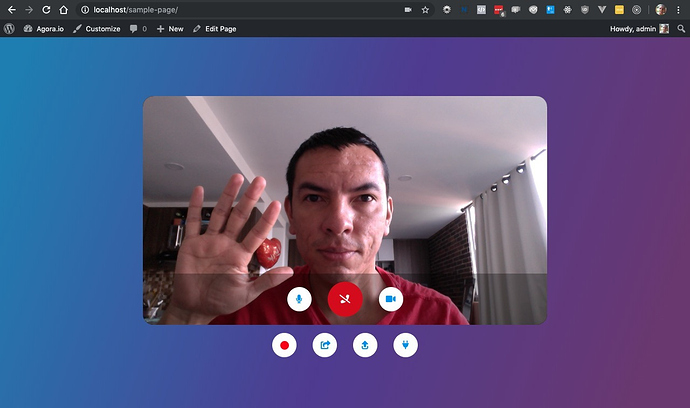This screenshot has width=690, height=408.
Task: Toggle the camera off with the video button
Action: coord(391,299)
